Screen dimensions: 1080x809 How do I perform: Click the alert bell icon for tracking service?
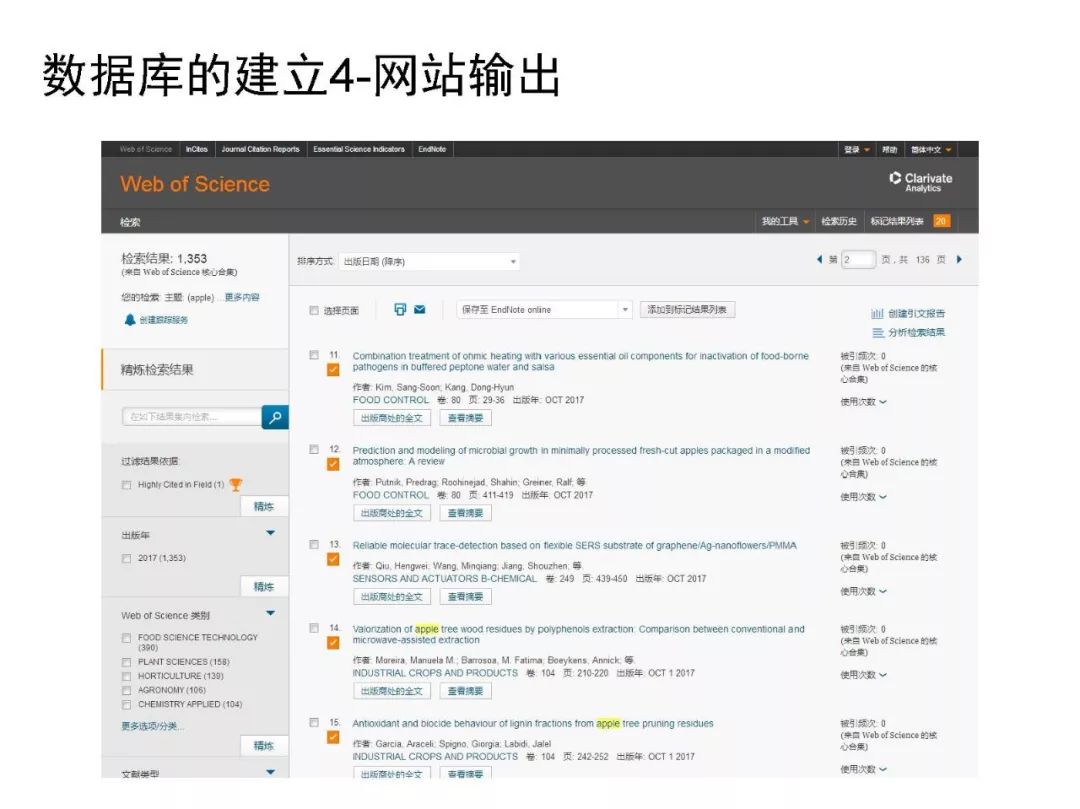pos(129,319)
